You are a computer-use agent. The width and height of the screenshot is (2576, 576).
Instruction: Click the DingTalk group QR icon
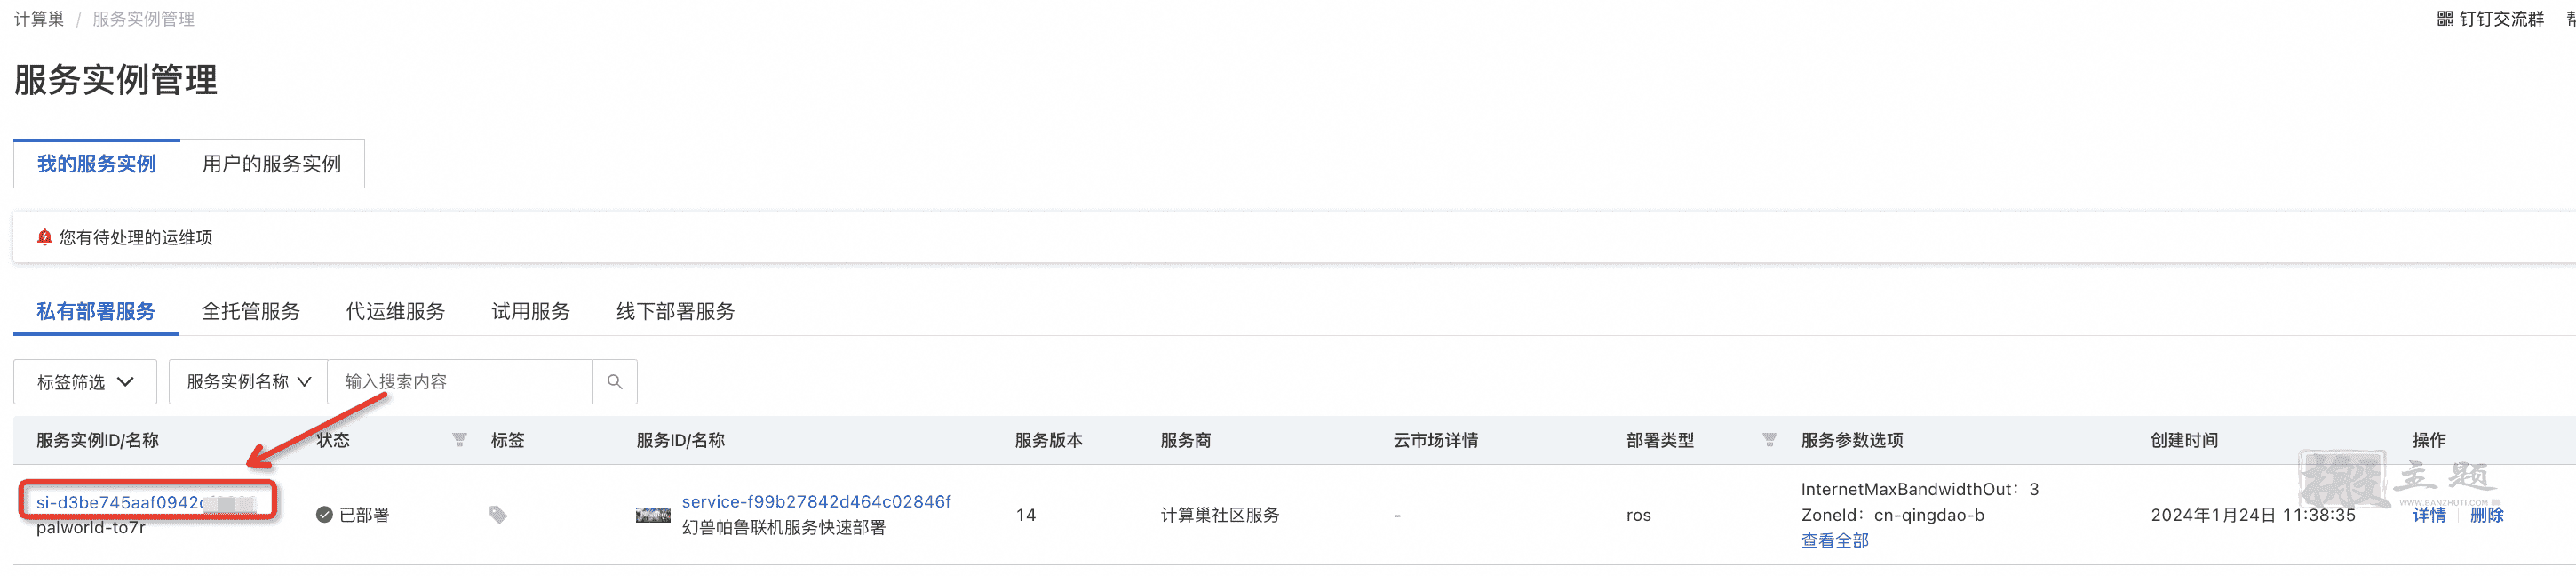[2445, 19]
